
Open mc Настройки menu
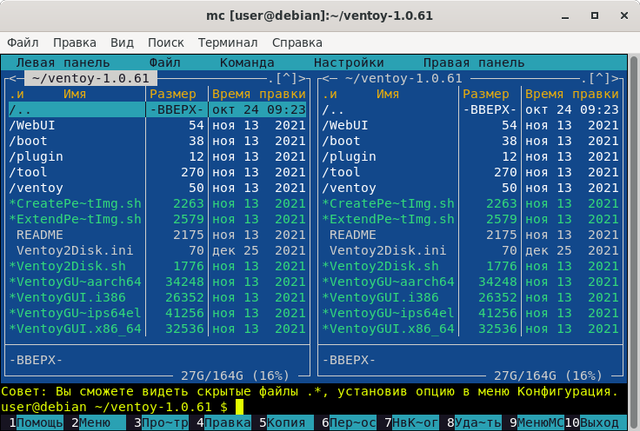[x=349, y=63]
